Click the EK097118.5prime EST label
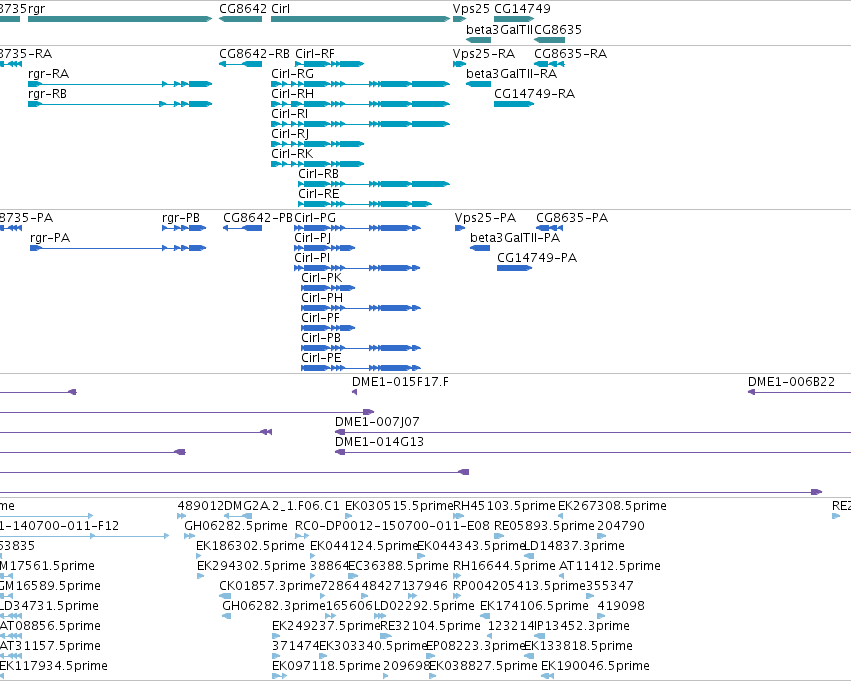851x681 pixels. click(x=326, y=666)
